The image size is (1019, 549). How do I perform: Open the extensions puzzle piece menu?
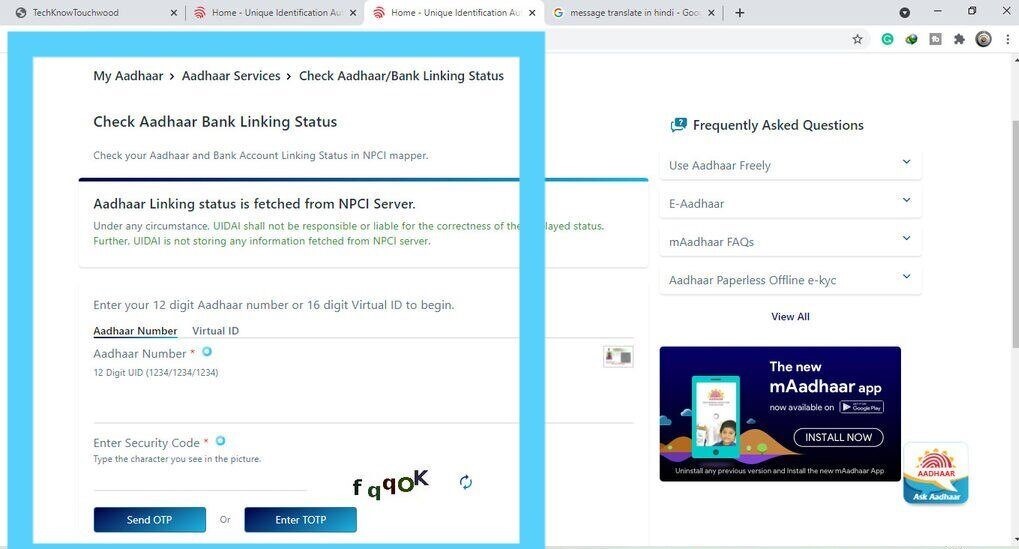click(x=959, y=40)
